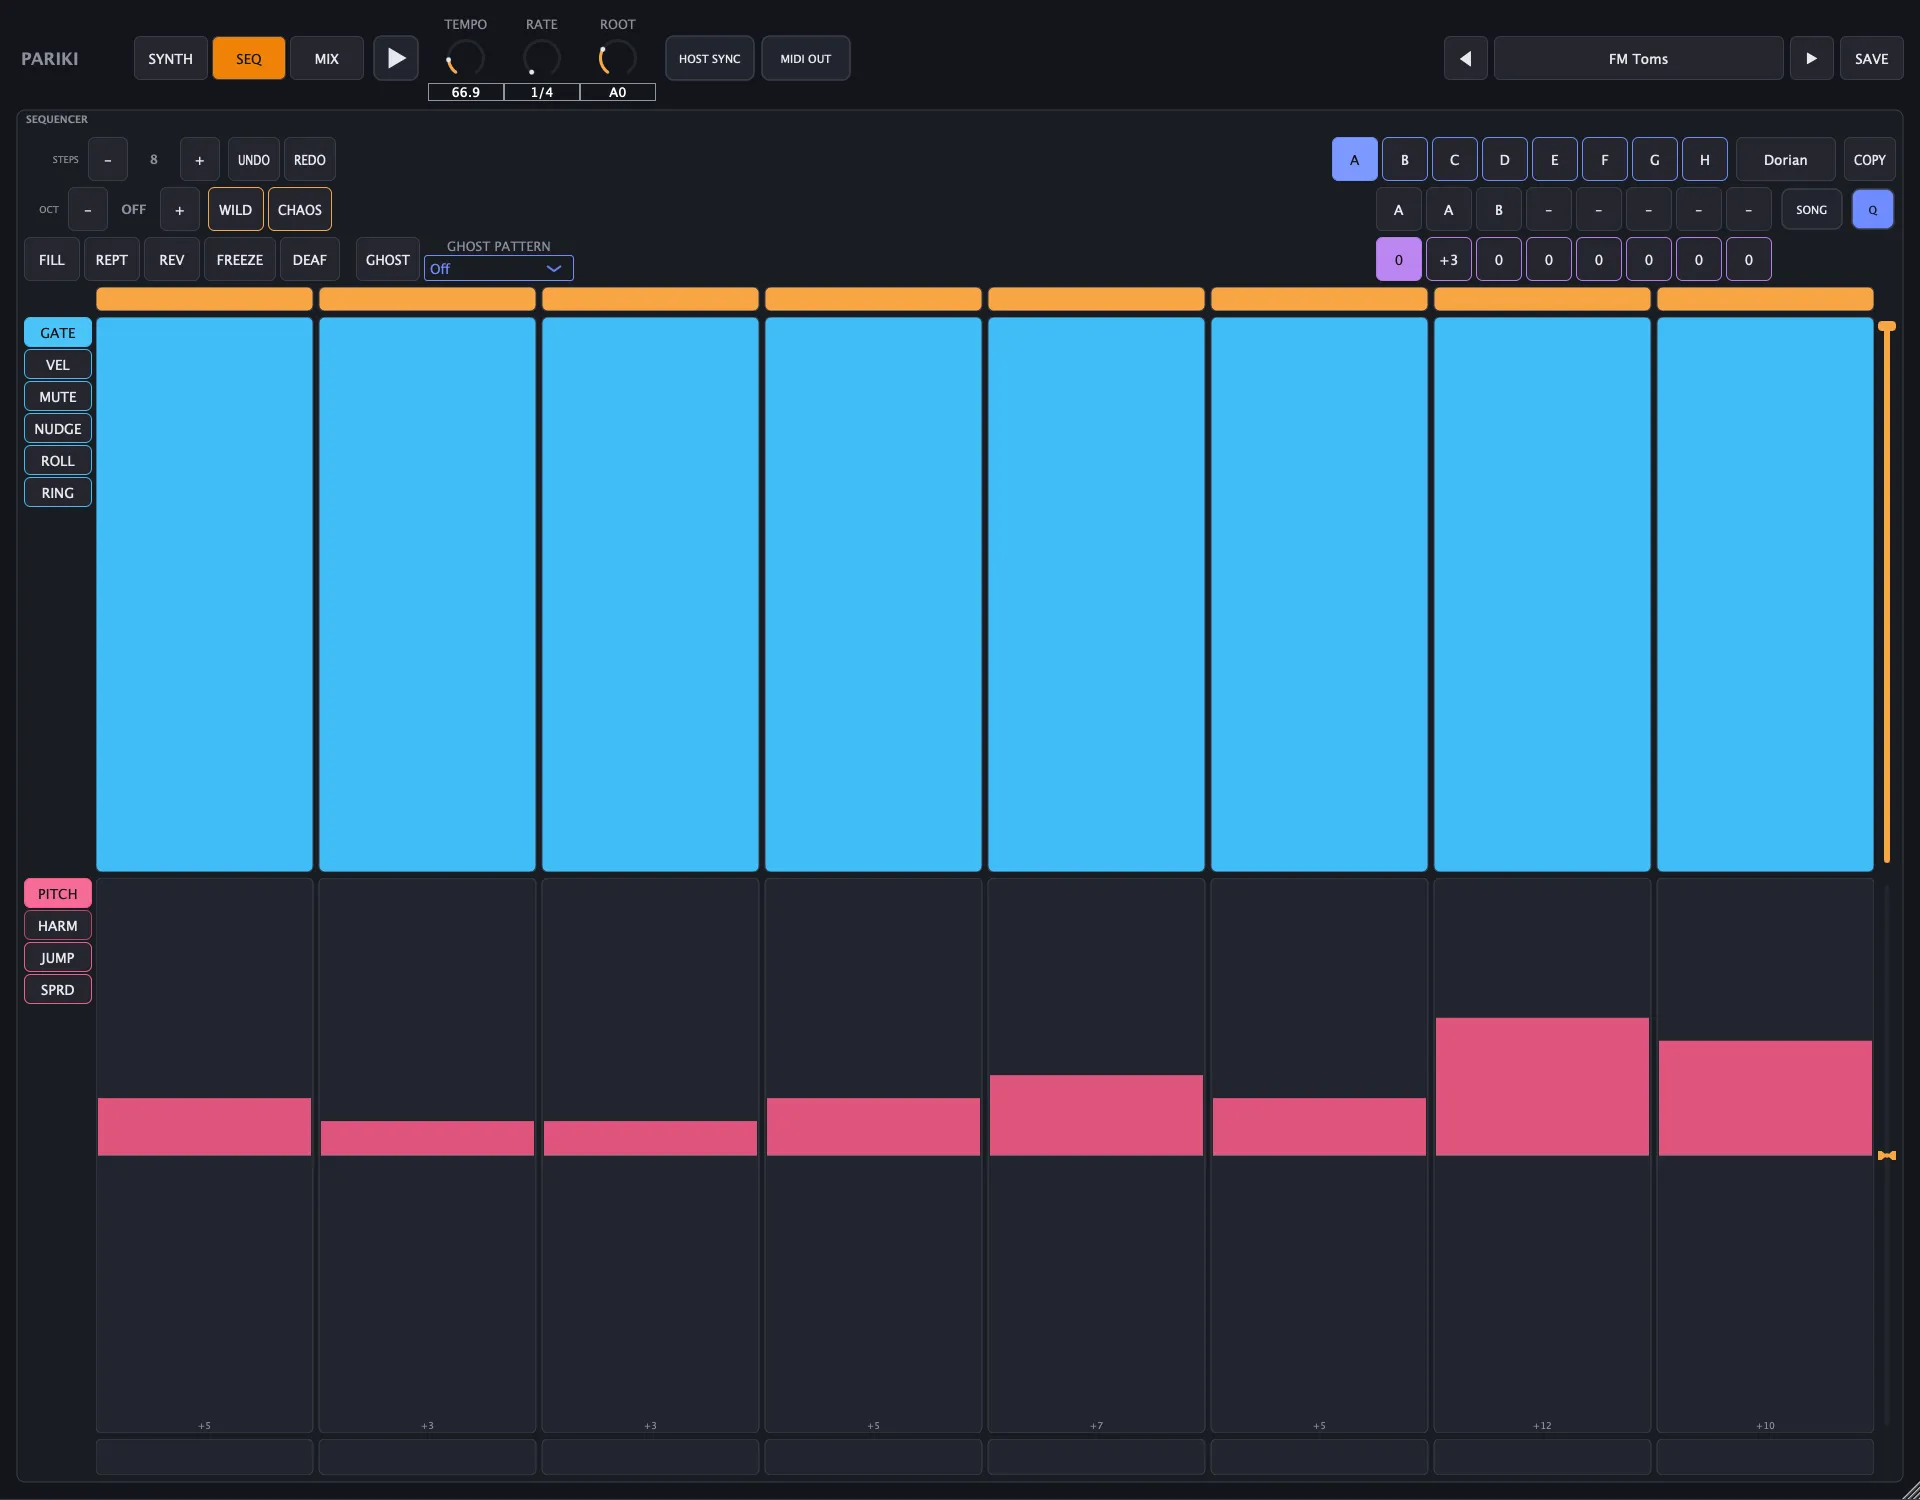Select pattern C
The height and width of the screenshot is (1500, 1920).
point(1455,160)
